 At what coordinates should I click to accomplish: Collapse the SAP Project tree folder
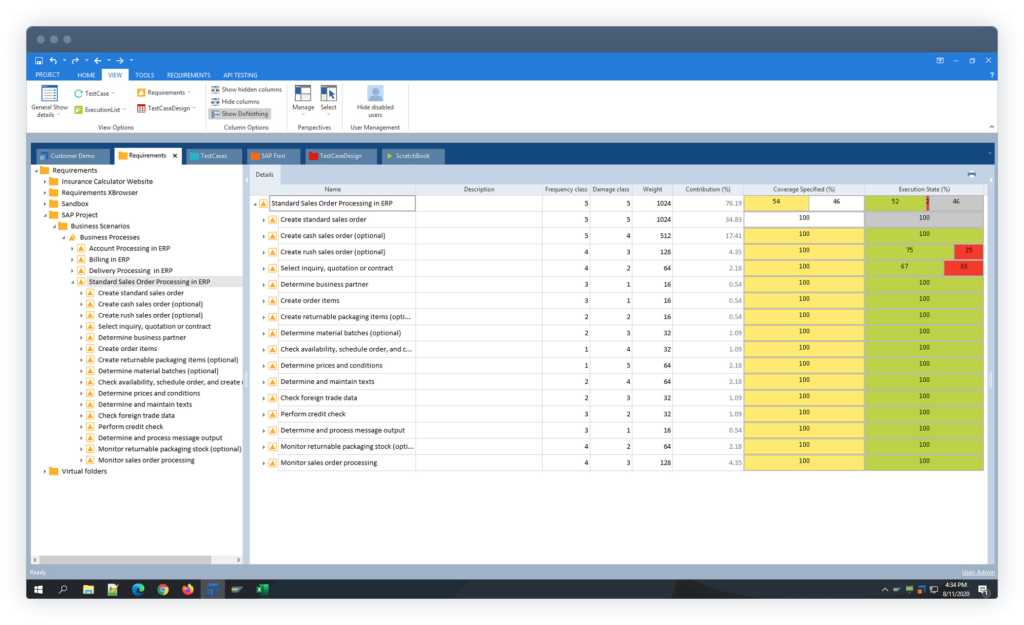coord(45,215)
